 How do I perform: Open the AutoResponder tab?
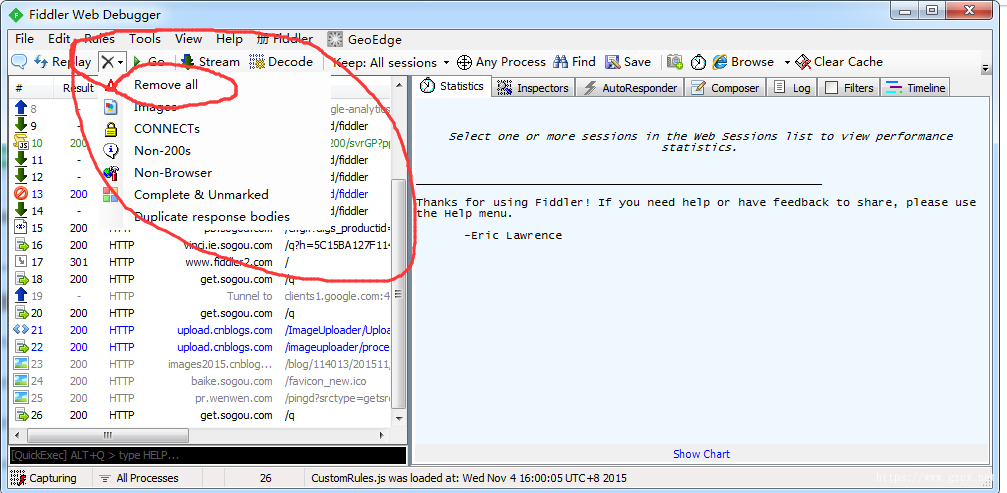[x=629, y=87]
